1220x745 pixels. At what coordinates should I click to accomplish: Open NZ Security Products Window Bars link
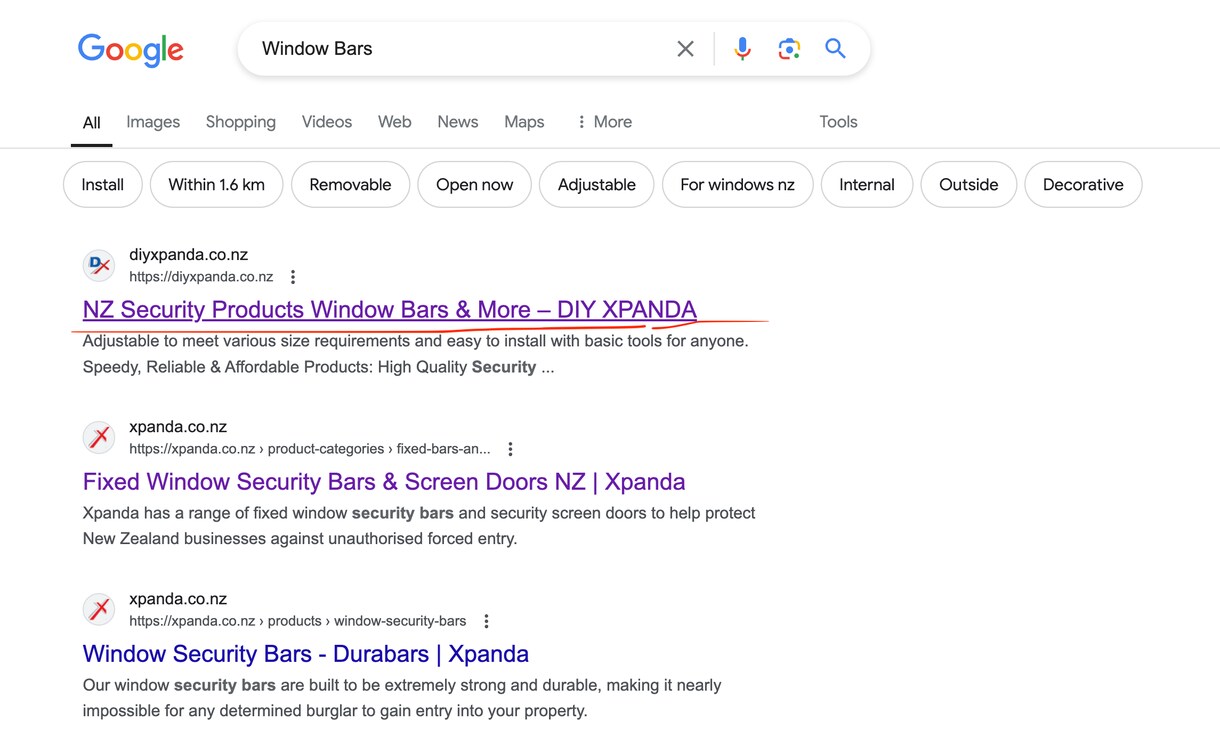click(390, 310)
